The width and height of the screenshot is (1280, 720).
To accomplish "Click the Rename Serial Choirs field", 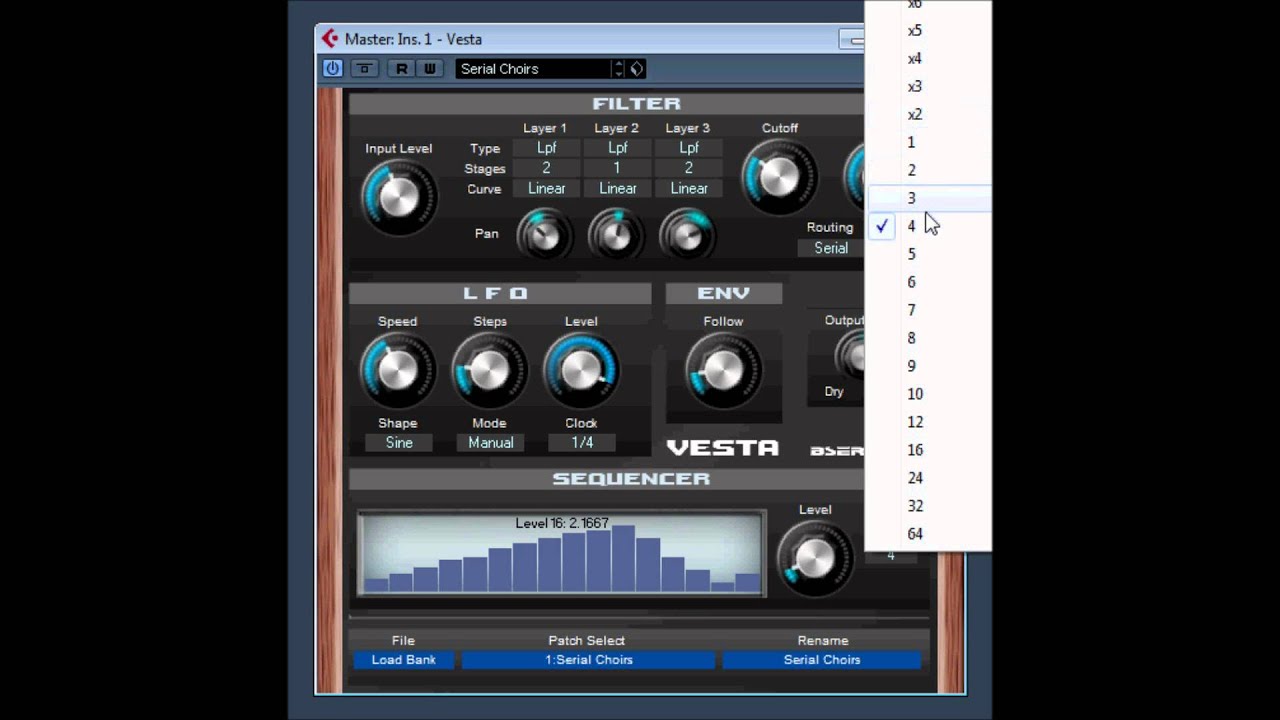I will 822,660.
